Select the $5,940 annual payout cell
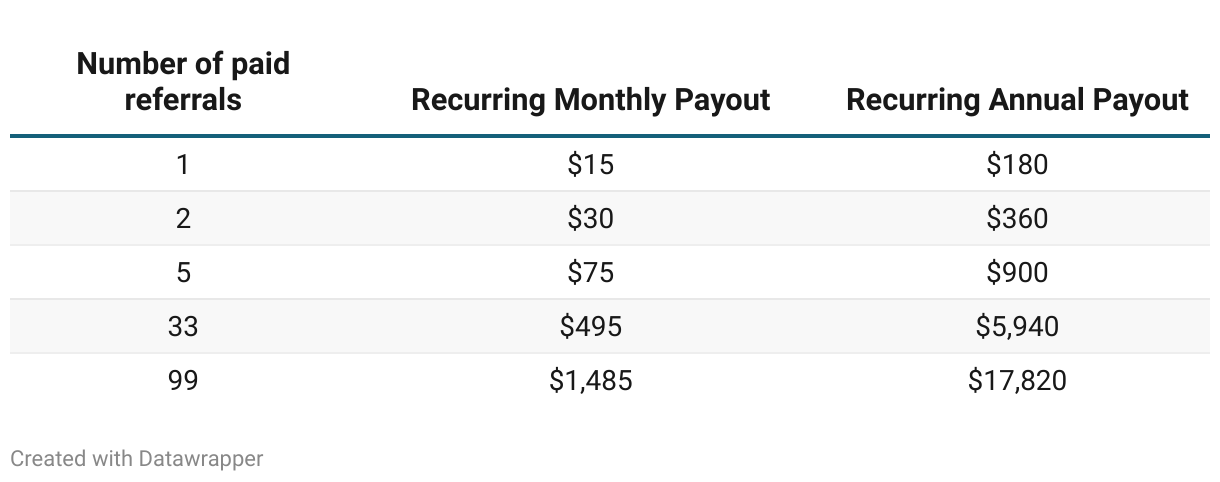Viewport: 1220px width, 482px height. [x=1017, y=326]
